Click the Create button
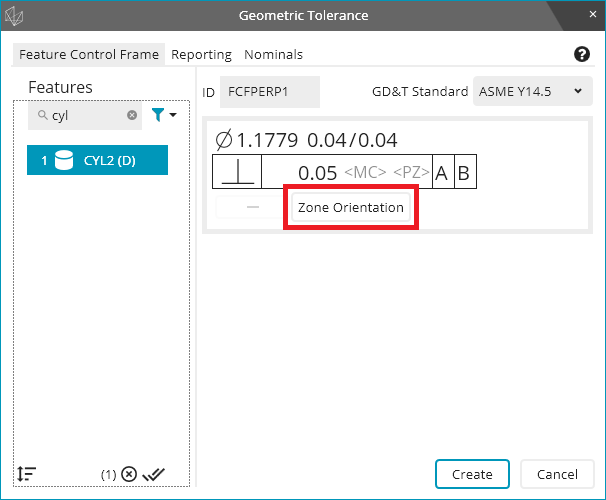606x500 pixels. point(472,474)
